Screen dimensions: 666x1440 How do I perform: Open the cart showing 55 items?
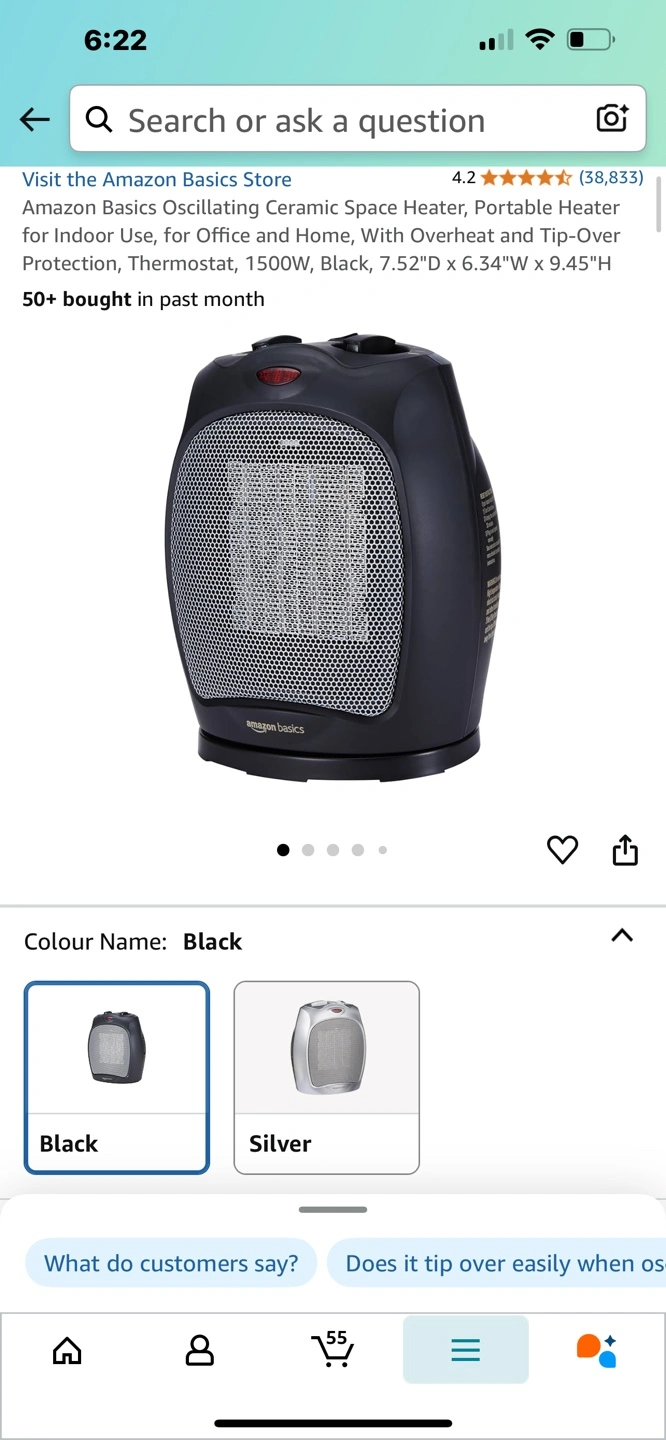click(x=333, y=1349)
